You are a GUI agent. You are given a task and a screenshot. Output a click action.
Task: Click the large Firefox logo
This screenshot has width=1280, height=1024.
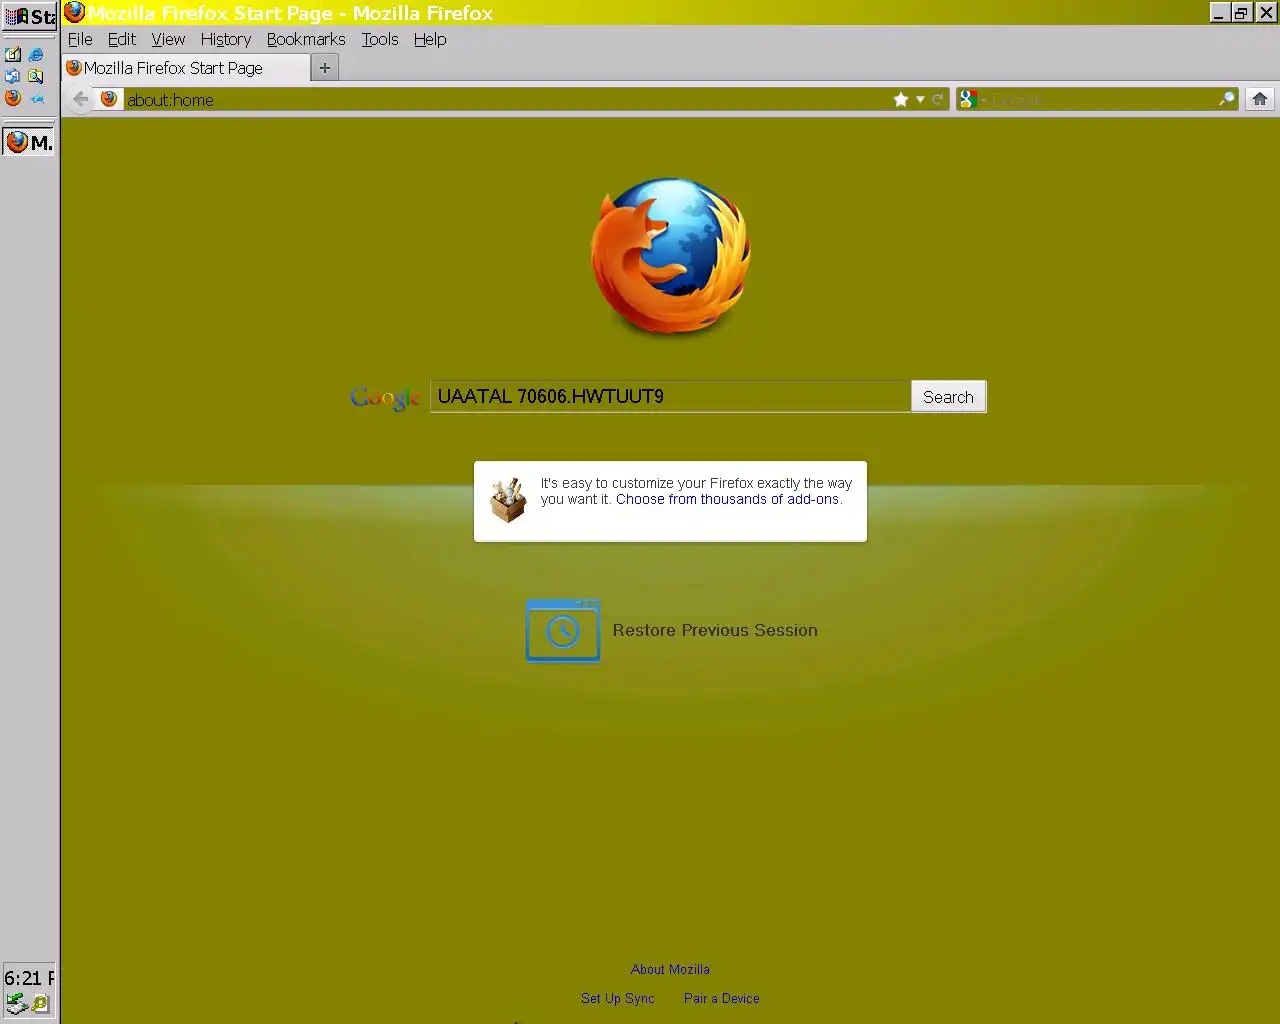coord(671,256)
